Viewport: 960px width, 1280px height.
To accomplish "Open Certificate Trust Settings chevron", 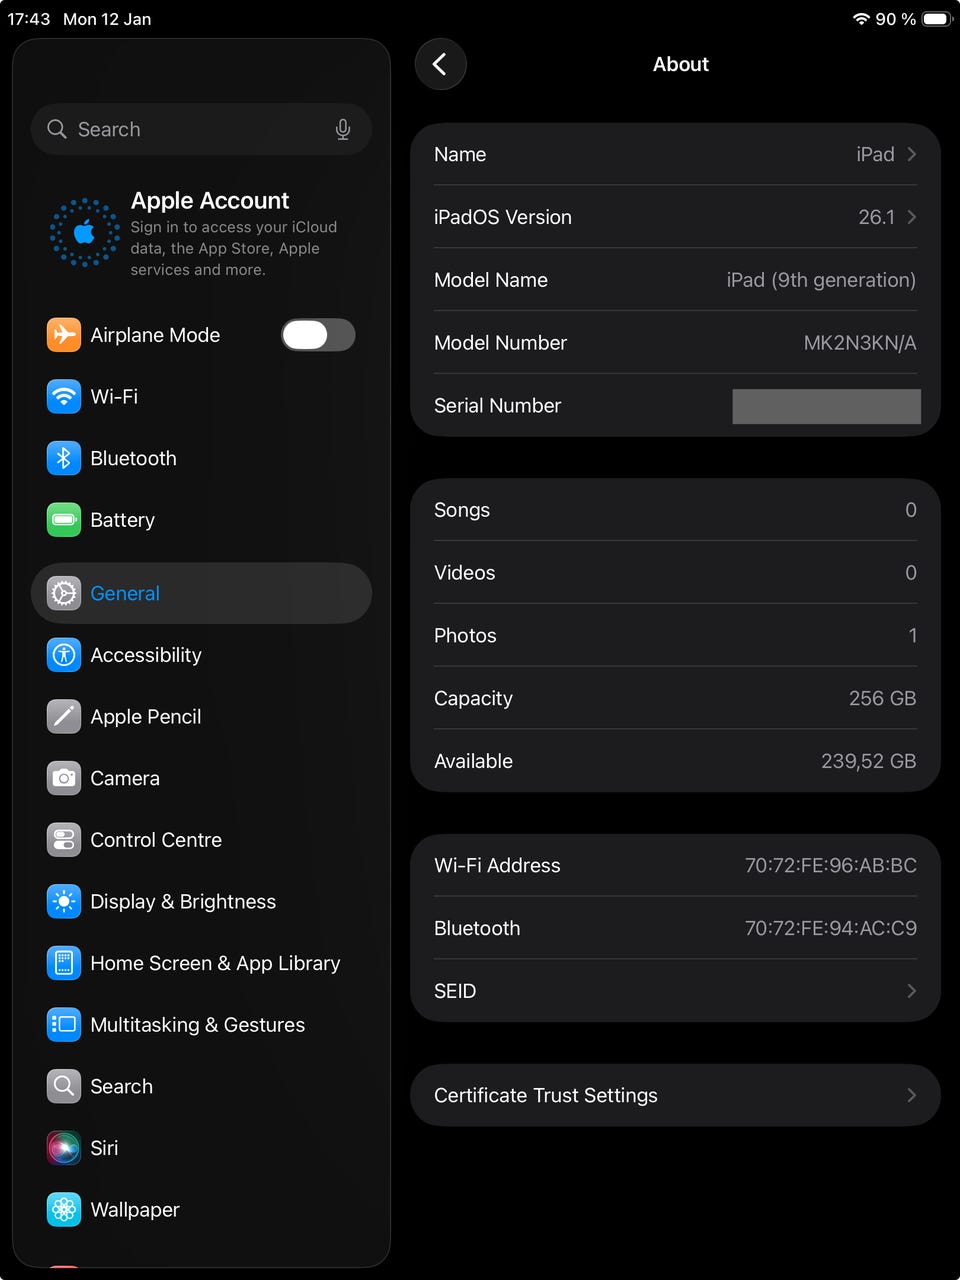I will tap(911, 1095).
